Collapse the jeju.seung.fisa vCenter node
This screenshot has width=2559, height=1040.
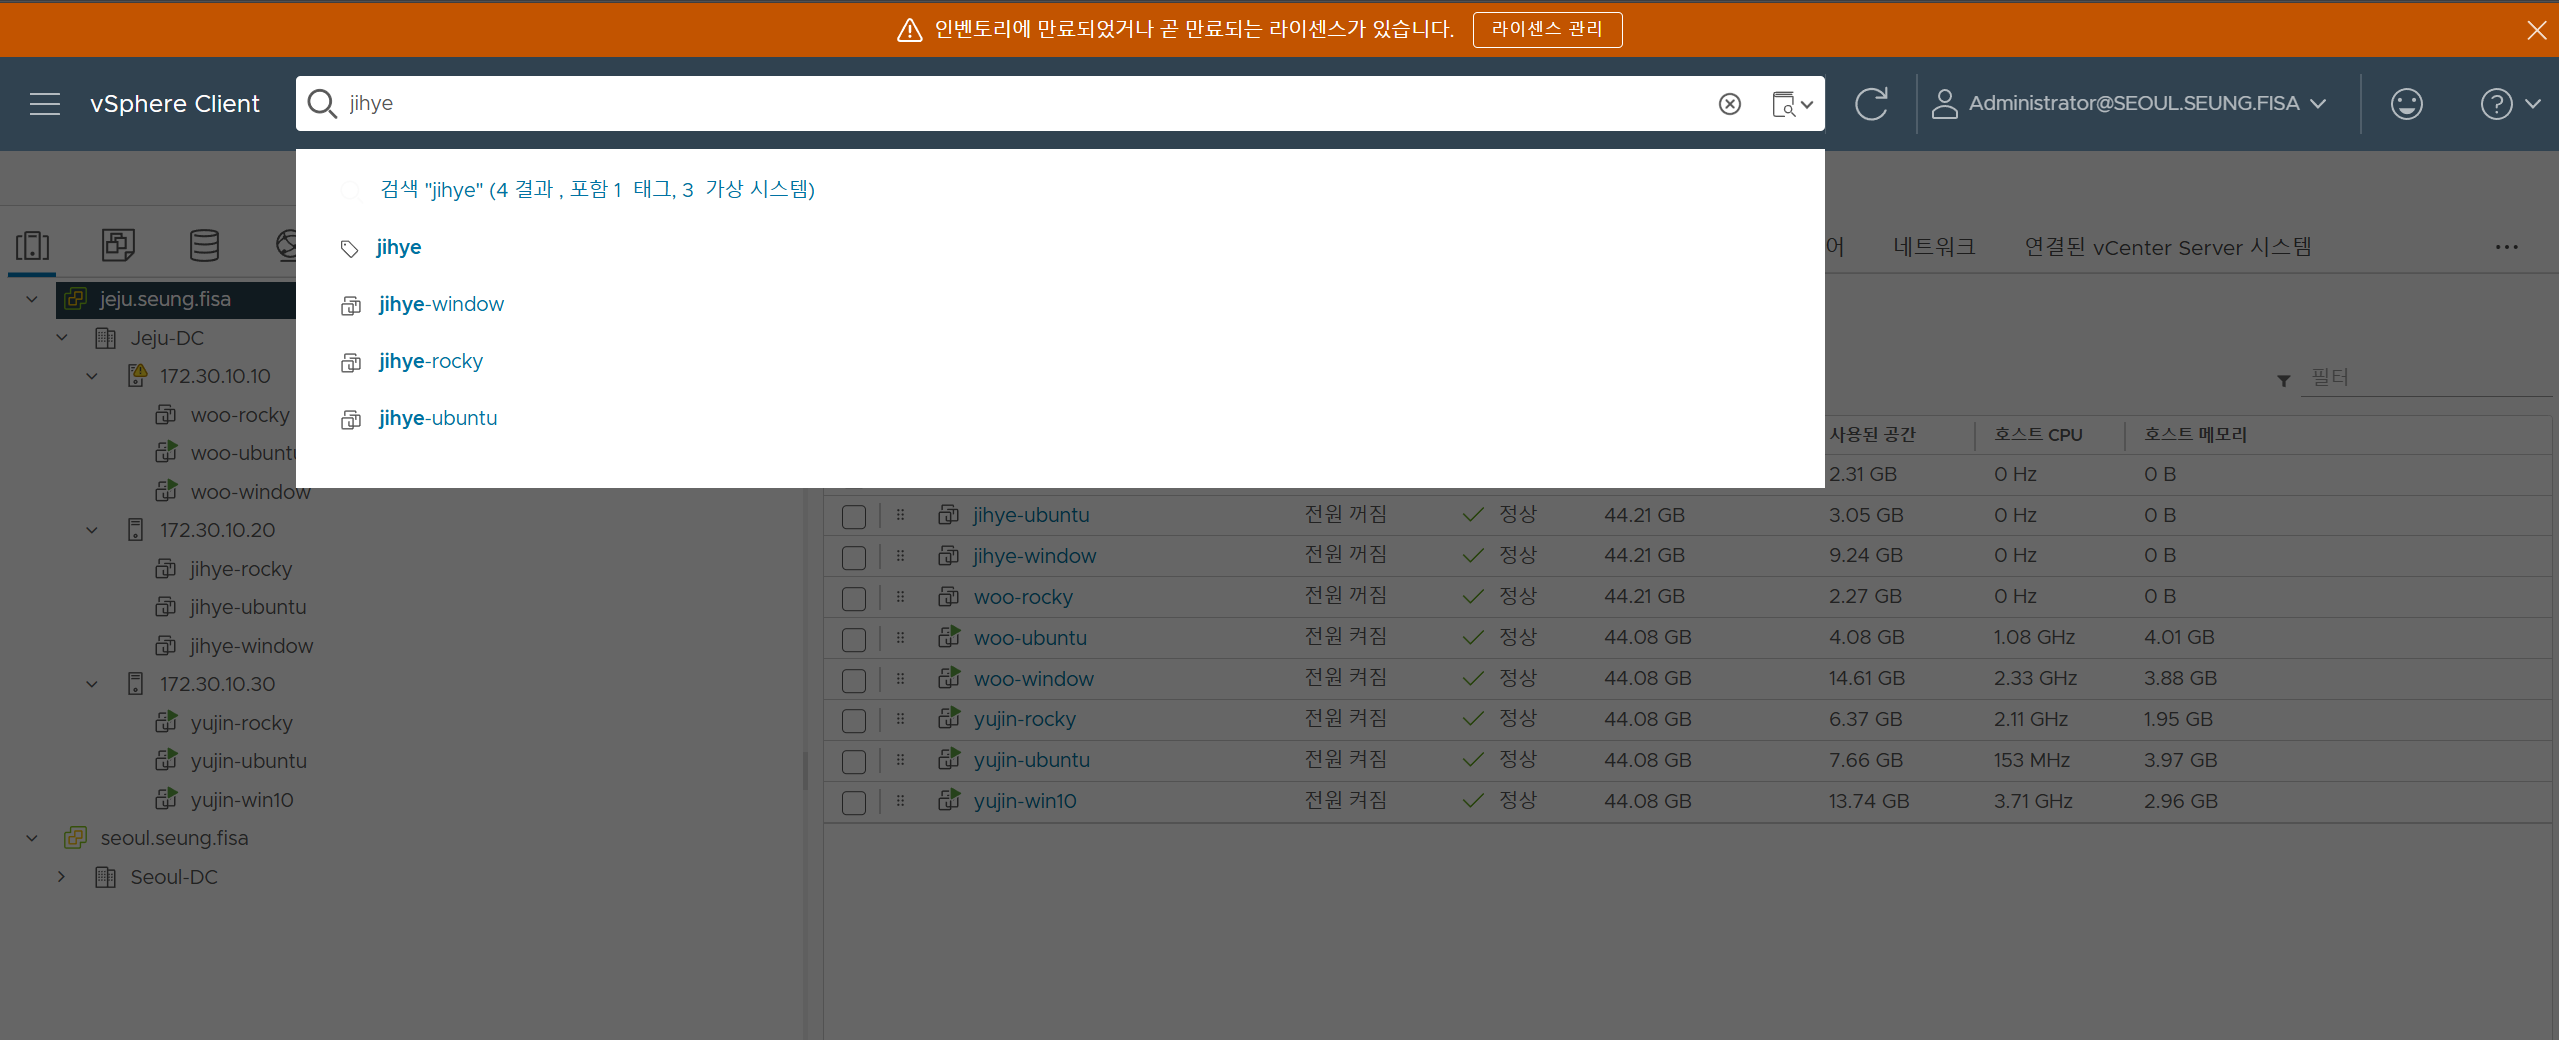pos(32,299)
